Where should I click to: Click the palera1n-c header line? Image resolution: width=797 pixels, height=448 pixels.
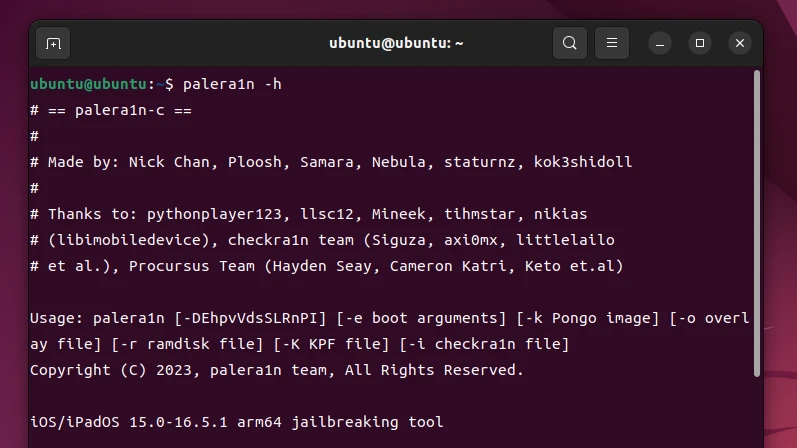(118, 110)
